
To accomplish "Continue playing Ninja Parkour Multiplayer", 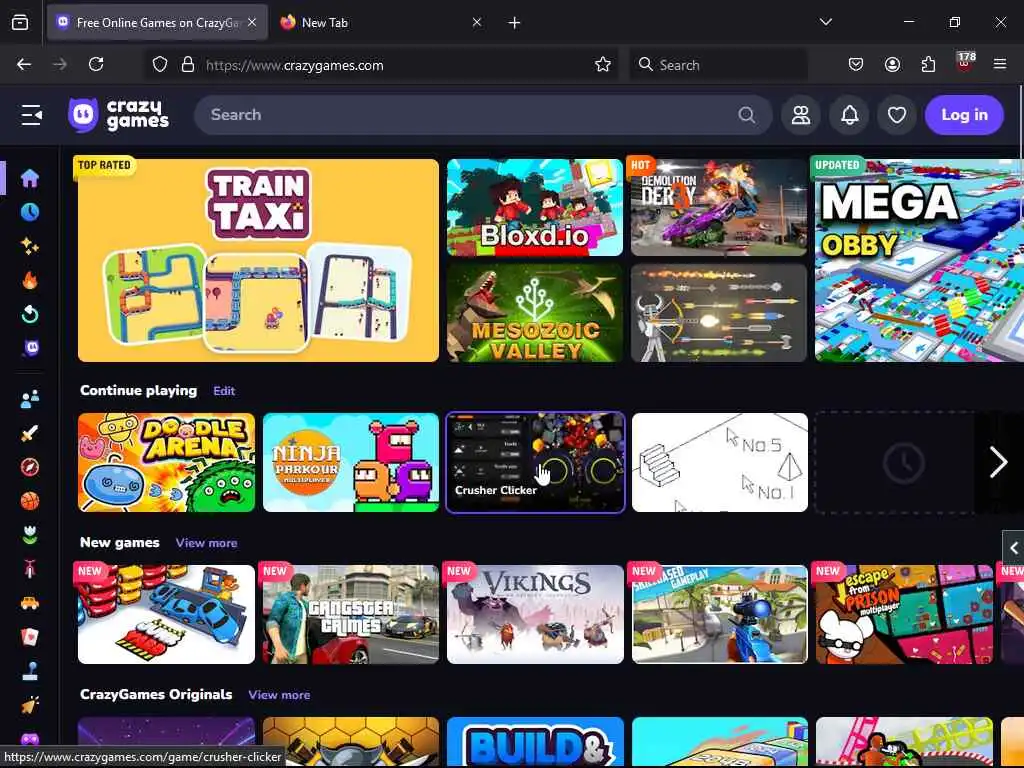I will tap(351, 462).
